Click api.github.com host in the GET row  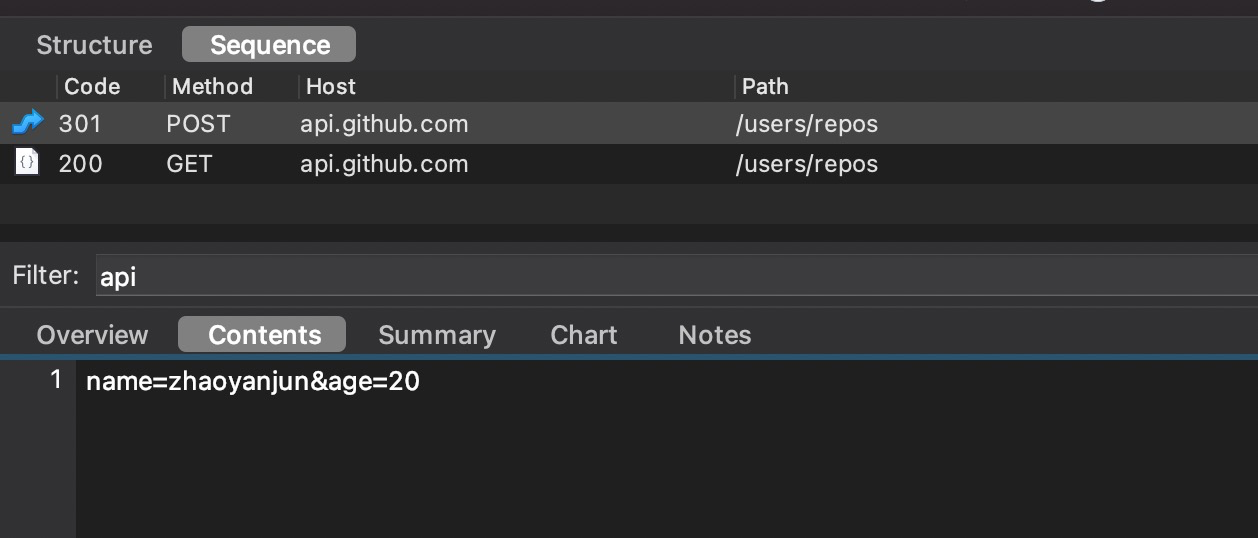[x=384, y=164]
